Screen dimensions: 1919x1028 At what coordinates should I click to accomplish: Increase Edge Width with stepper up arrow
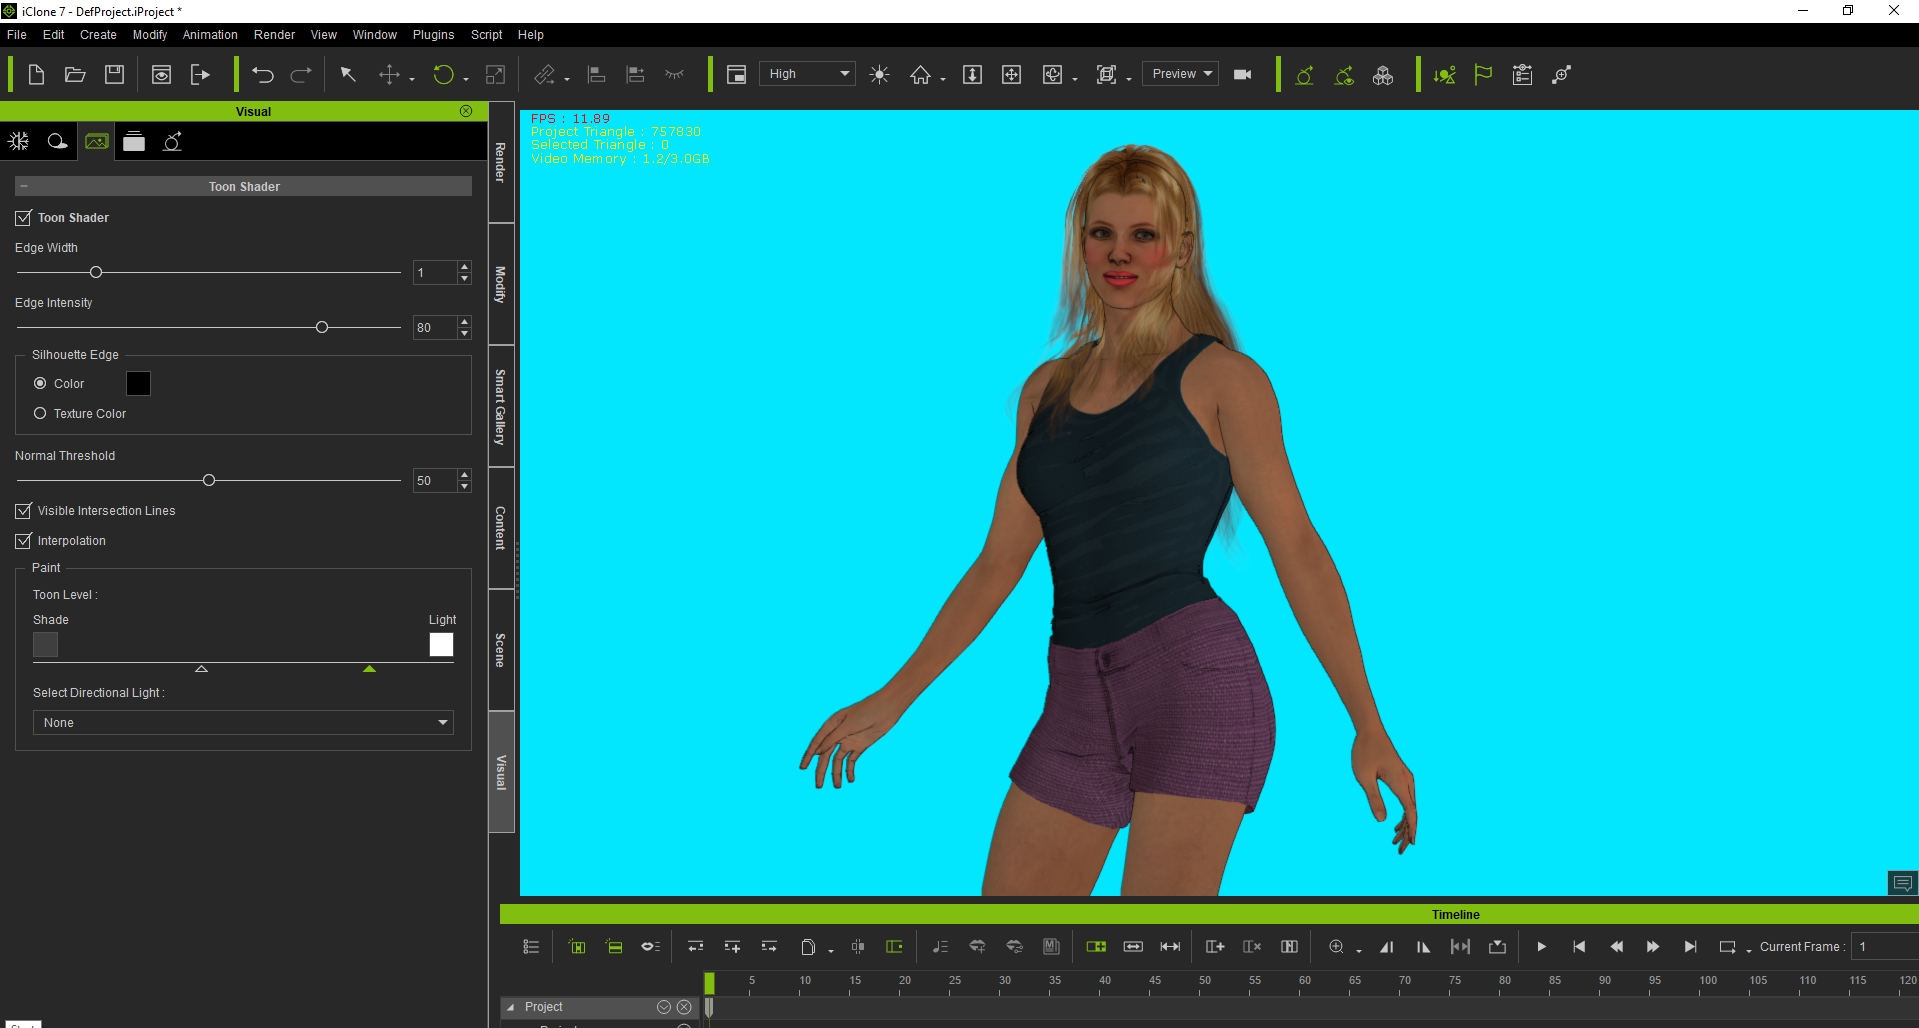[464, 267]
